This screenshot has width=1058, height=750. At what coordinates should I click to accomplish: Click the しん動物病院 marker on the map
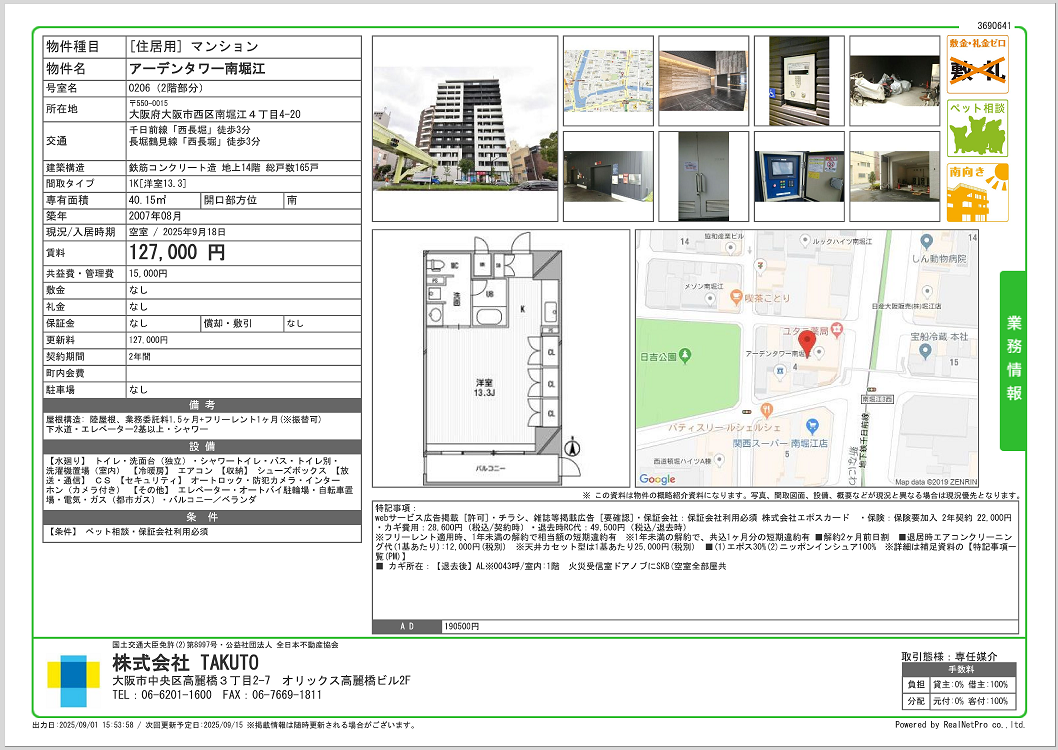click(926, 242)
